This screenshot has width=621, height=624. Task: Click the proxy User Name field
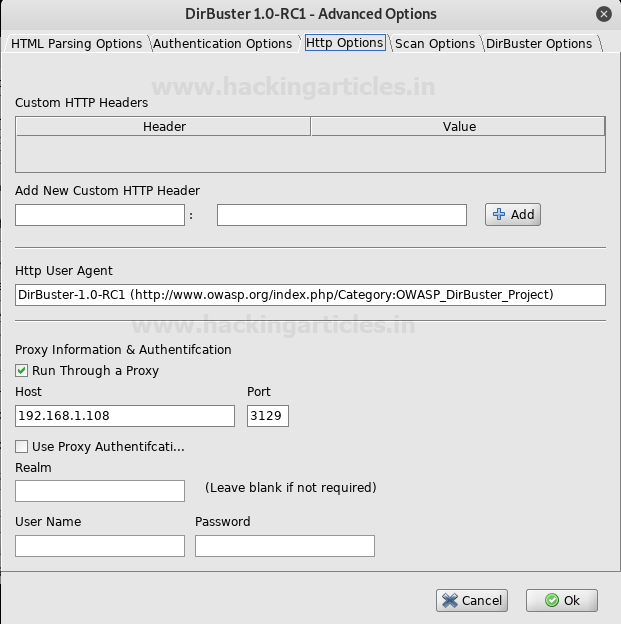pos(100,546)
